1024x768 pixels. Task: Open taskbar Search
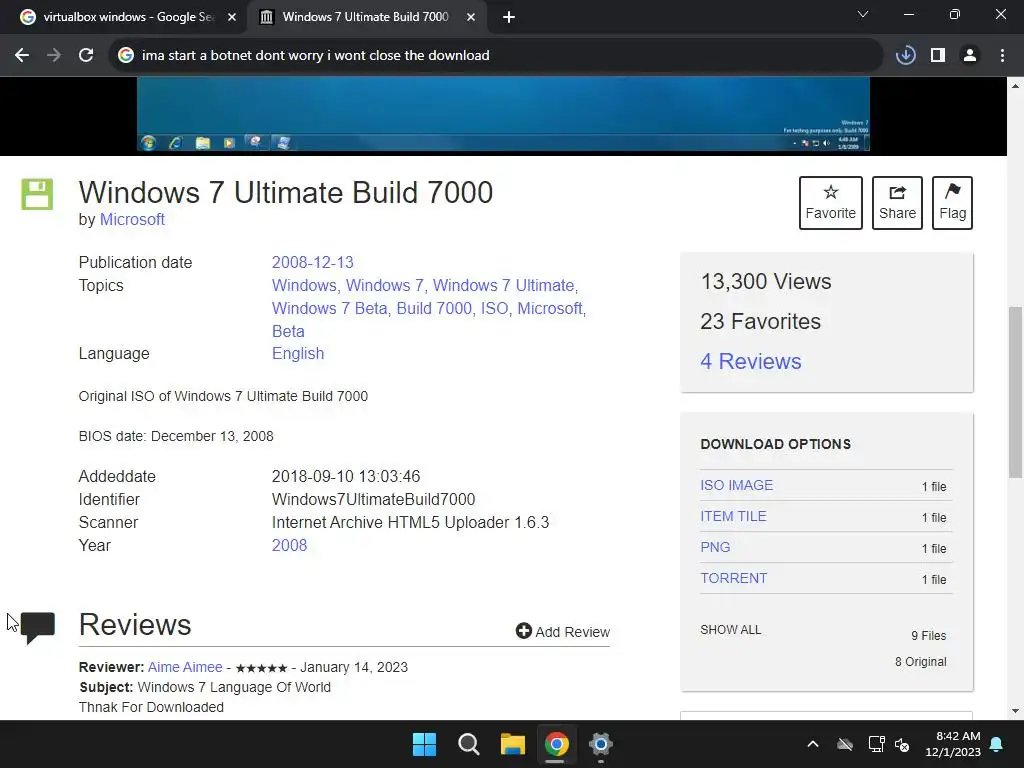pos(468,744)
